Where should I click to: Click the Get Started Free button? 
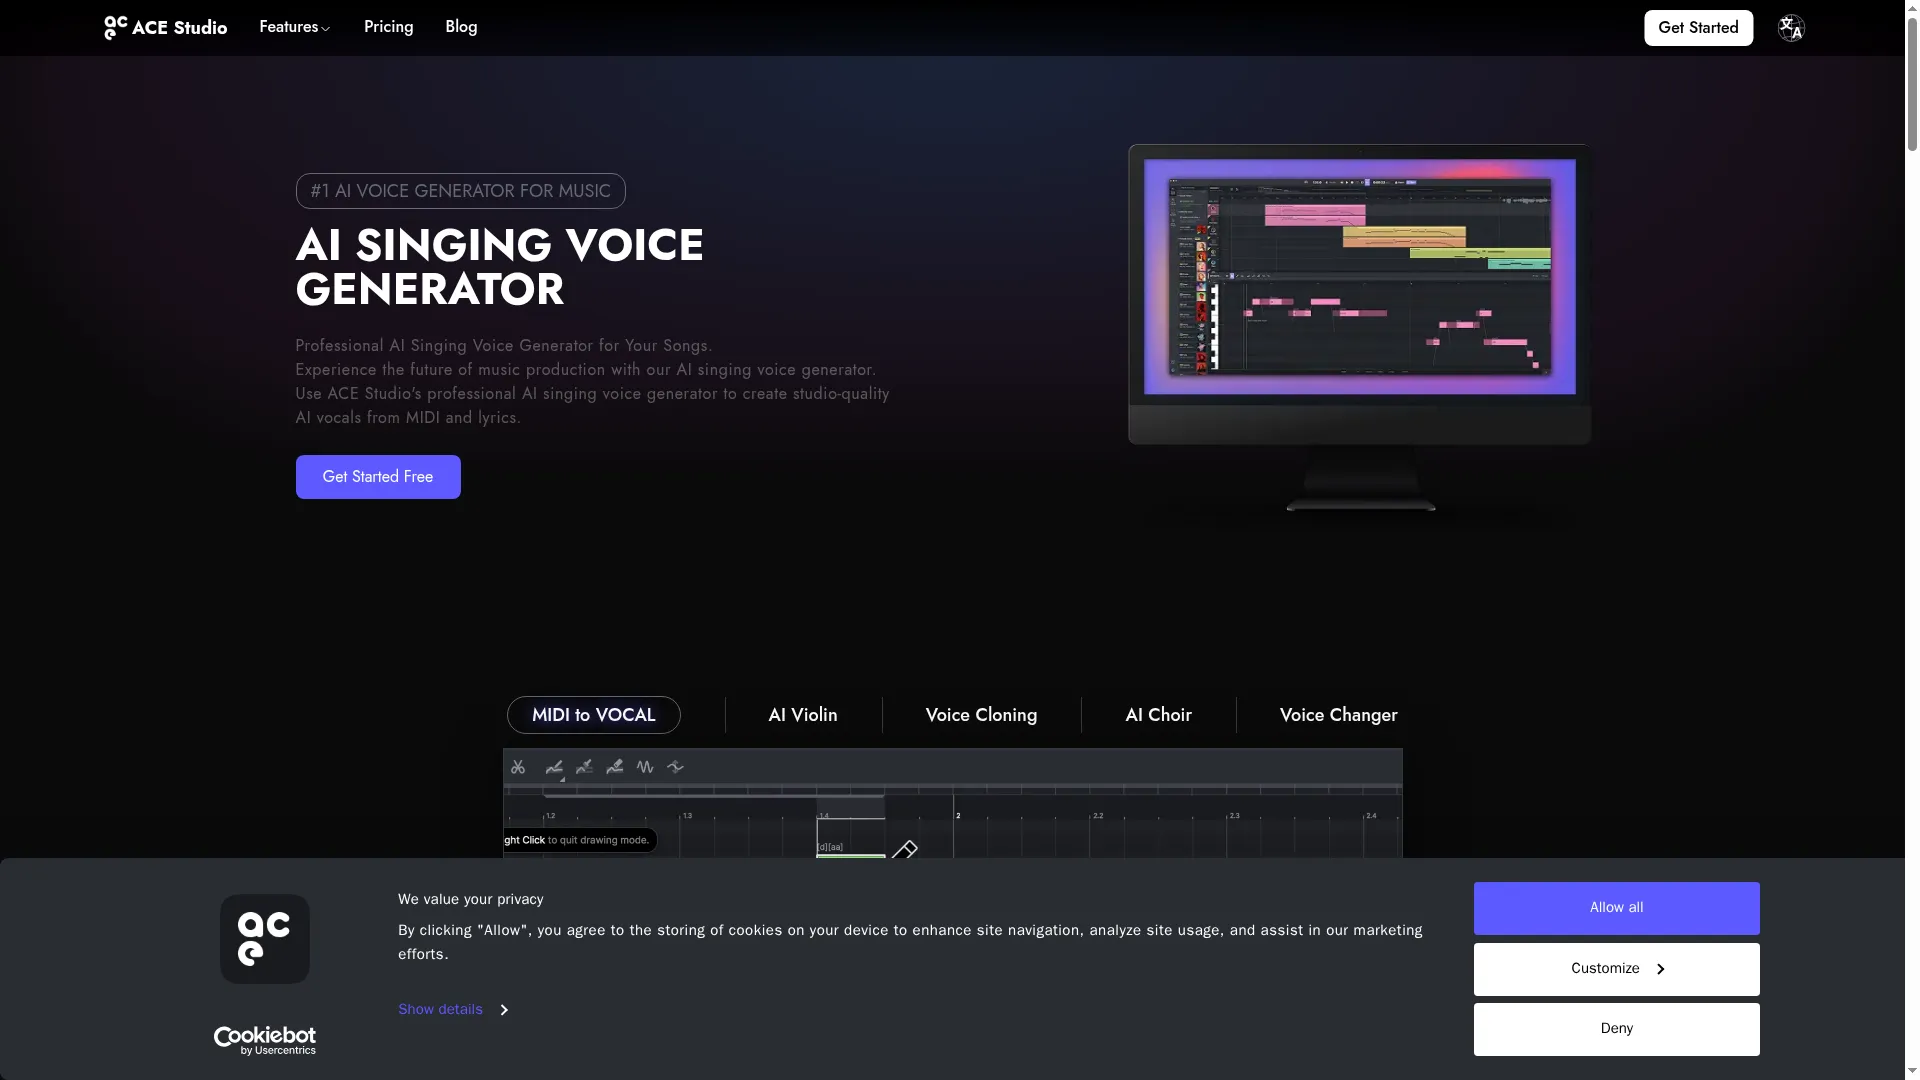coord(378,477)
